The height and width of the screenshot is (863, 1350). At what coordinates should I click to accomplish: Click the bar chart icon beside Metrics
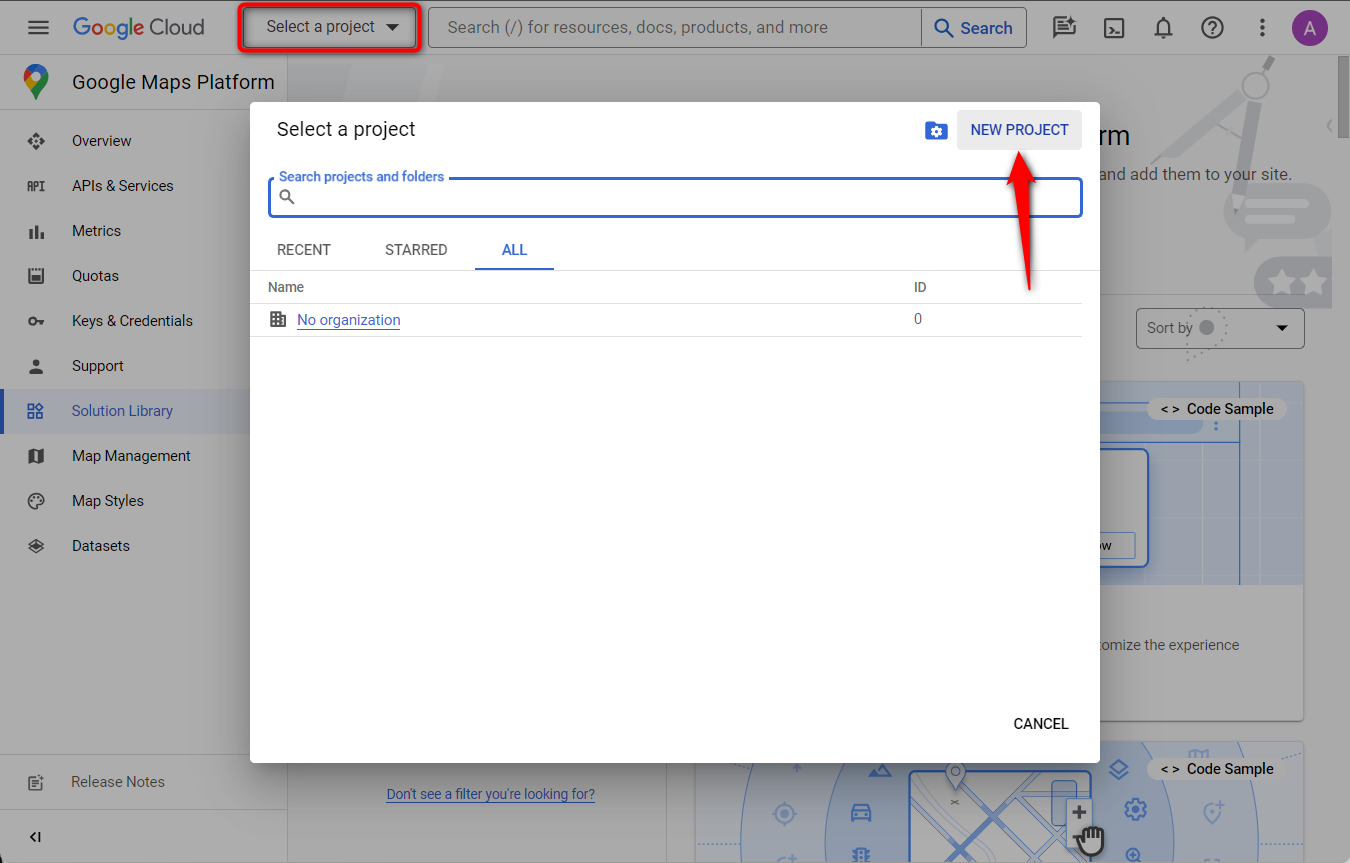36,231
